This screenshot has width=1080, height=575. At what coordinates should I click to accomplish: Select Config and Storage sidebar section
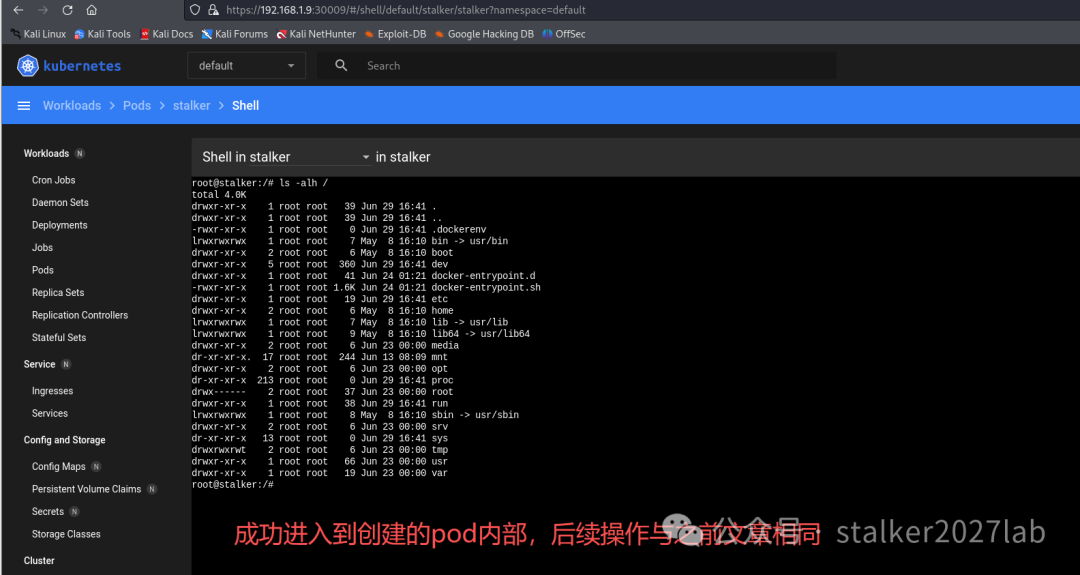tap(65, 440)
